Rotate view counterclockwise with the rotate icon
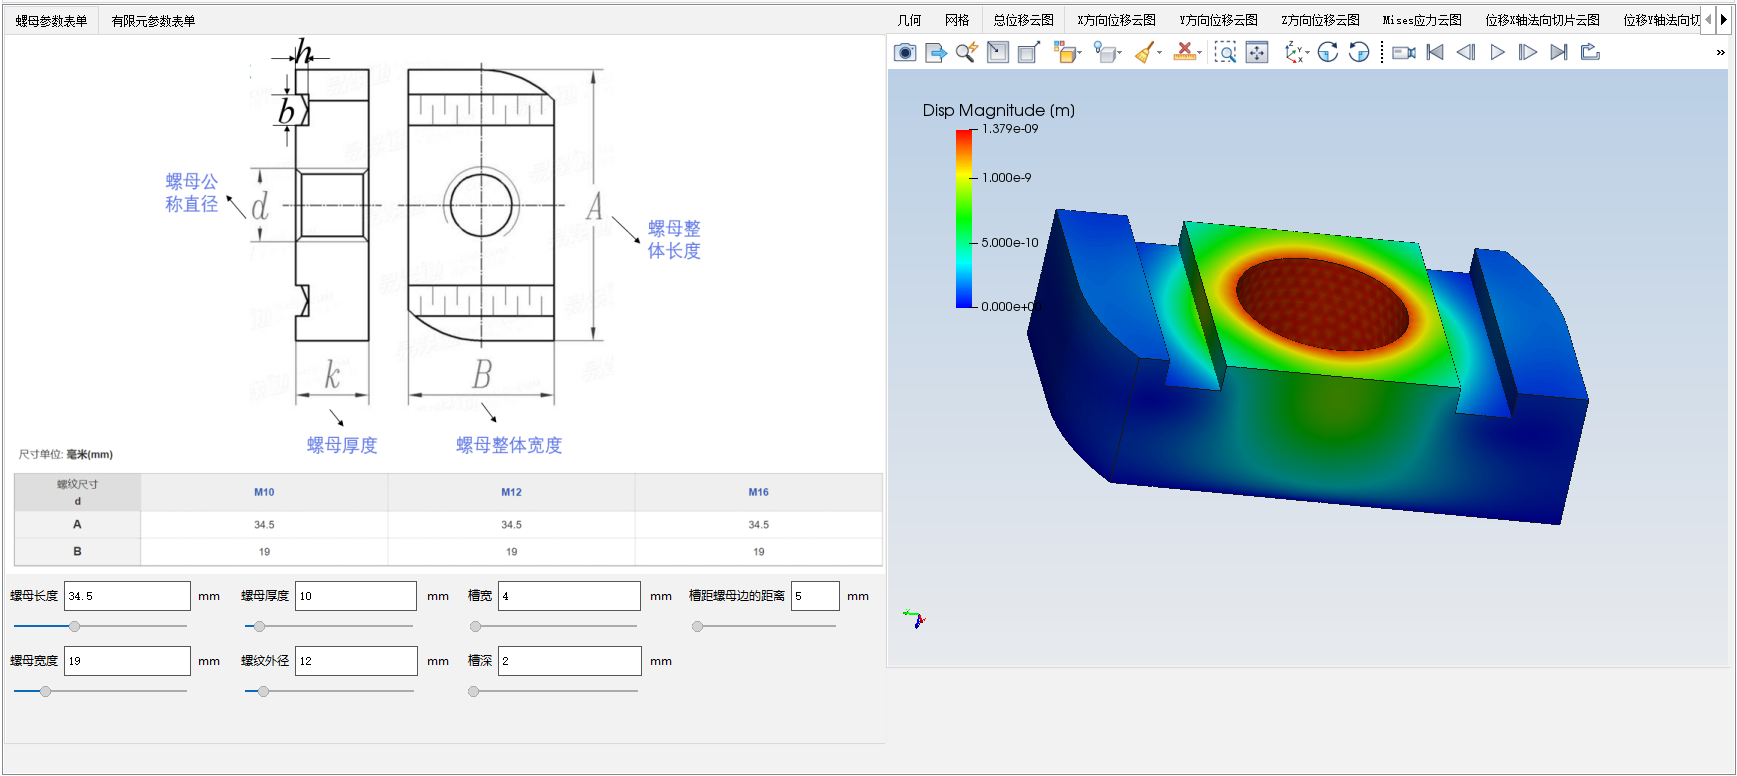The width and height of the screenshot is (1737, 776). [1359, 53]
